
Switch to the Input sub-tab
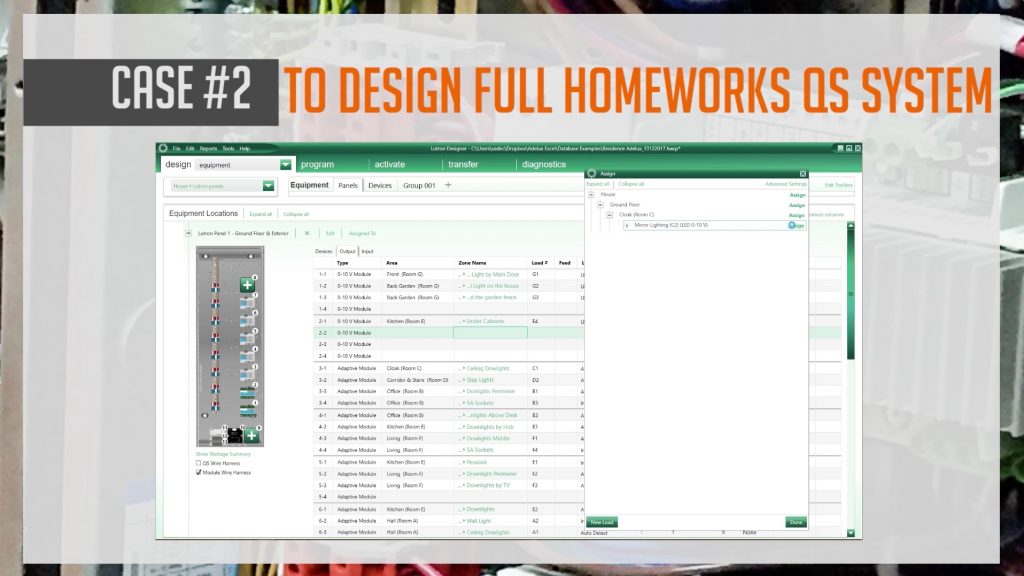(368, 251)
